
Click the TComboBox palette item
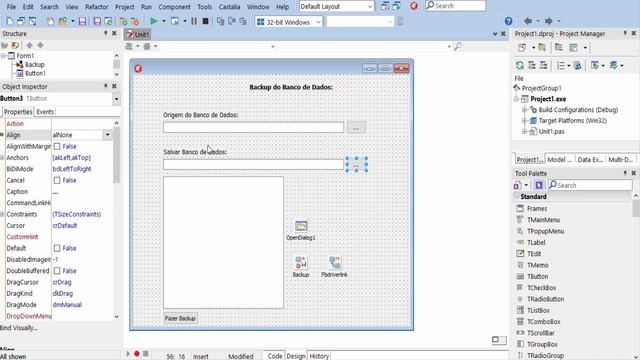click(543, 322)
